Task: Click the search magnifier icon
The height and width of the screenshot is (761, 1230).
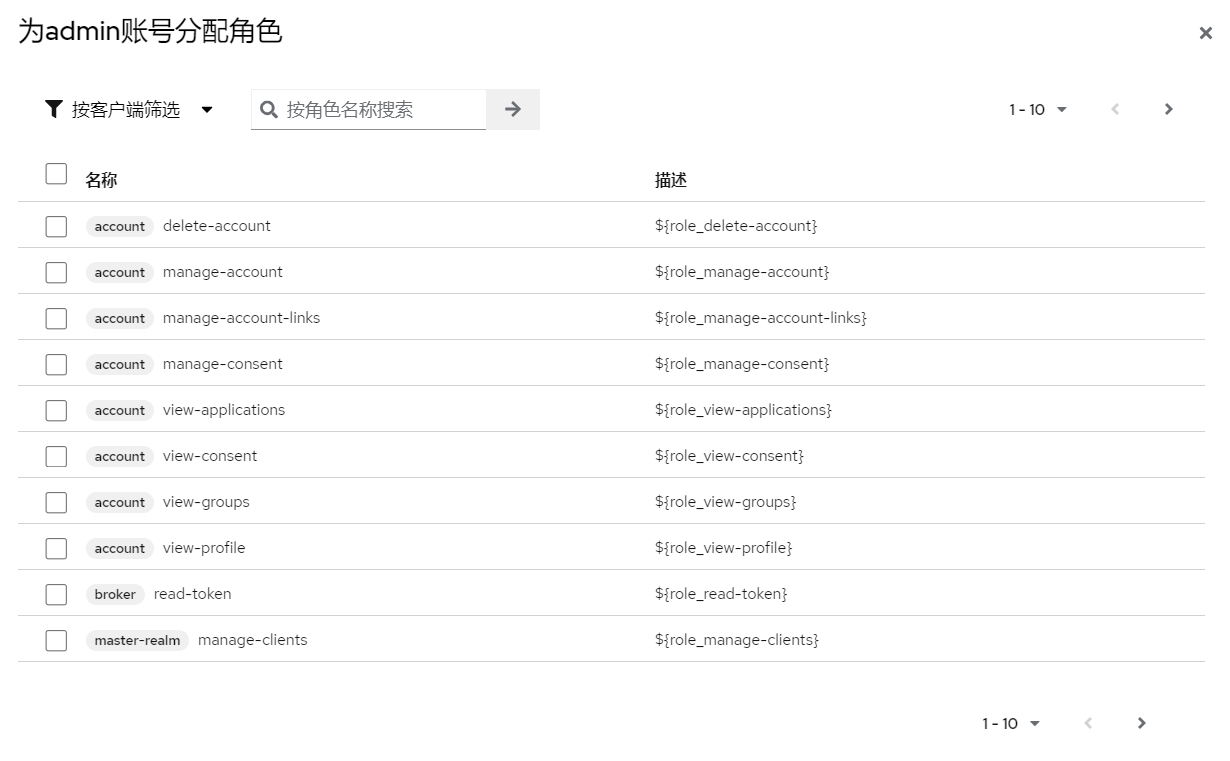Action: [x=268, y=109]
